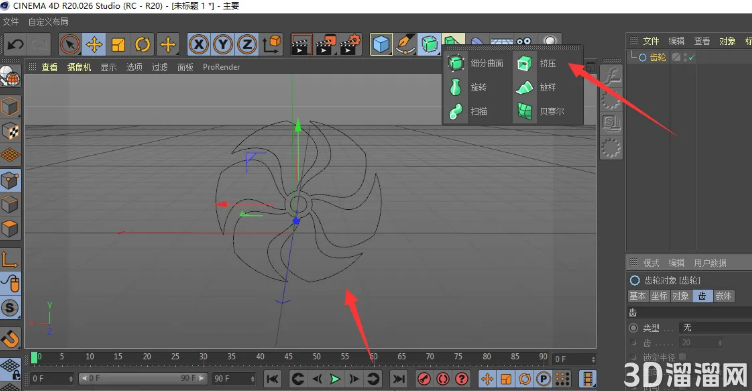Click the timeline start frame 0 F field
This screenshot has height=391, width=752.
(x=51, y=379)
